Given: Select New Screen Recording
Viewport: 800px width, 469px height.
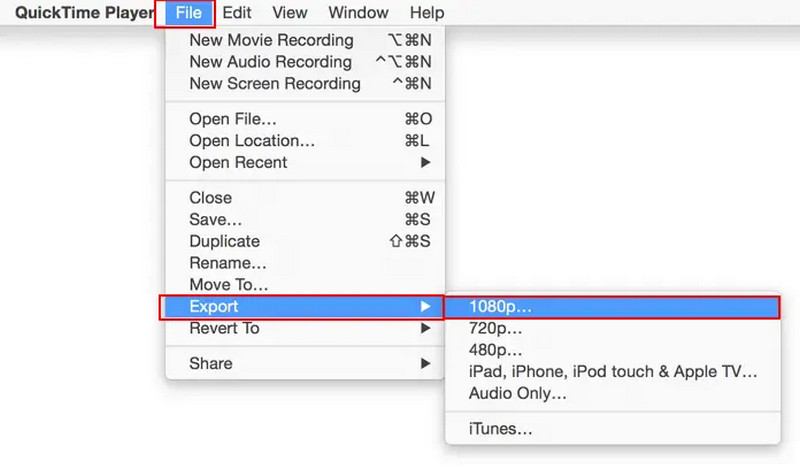Looking at the screenshot, I should tap(275, 84).
